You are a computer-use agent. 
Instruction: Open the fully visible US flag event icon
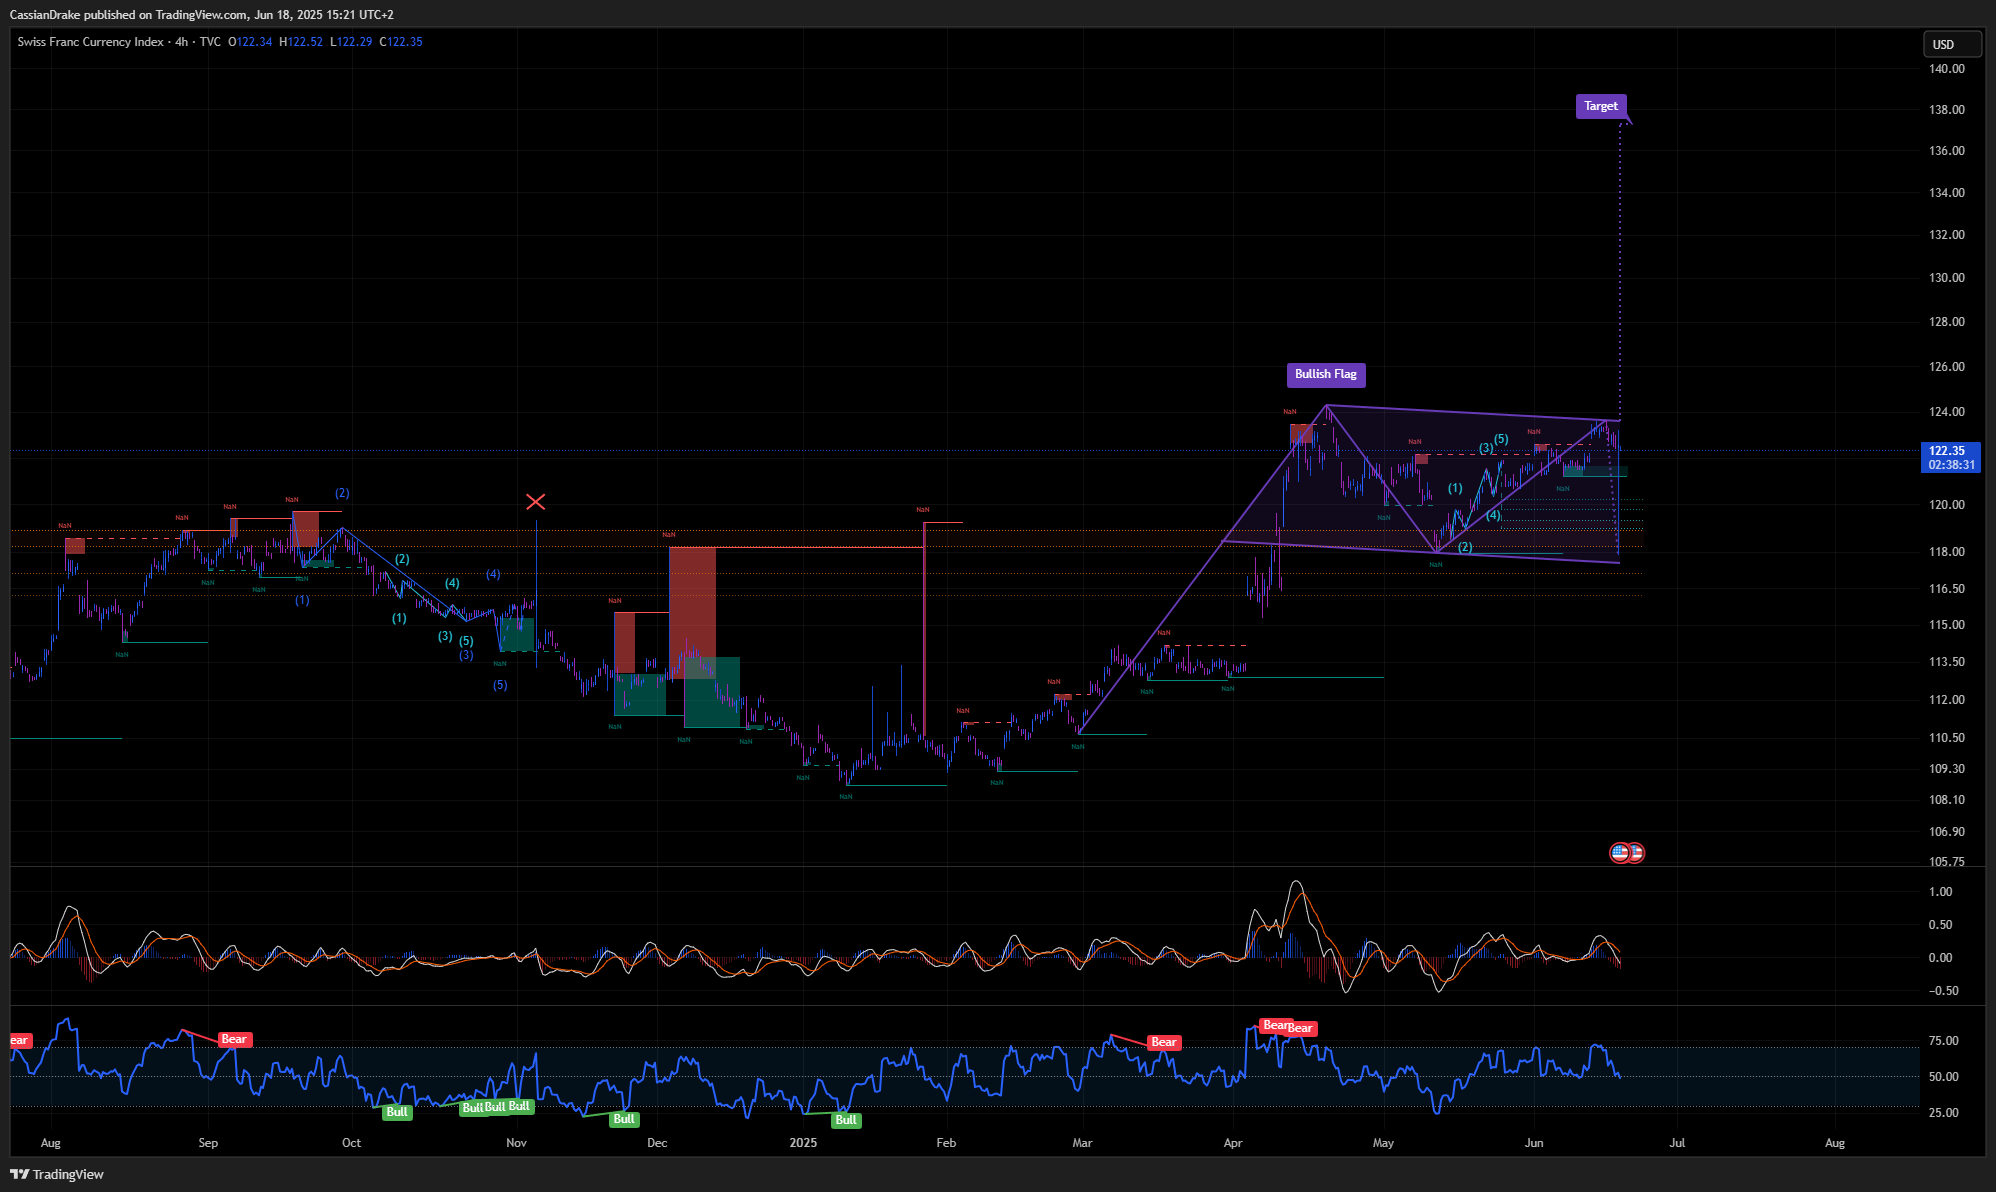[1619, 853]
